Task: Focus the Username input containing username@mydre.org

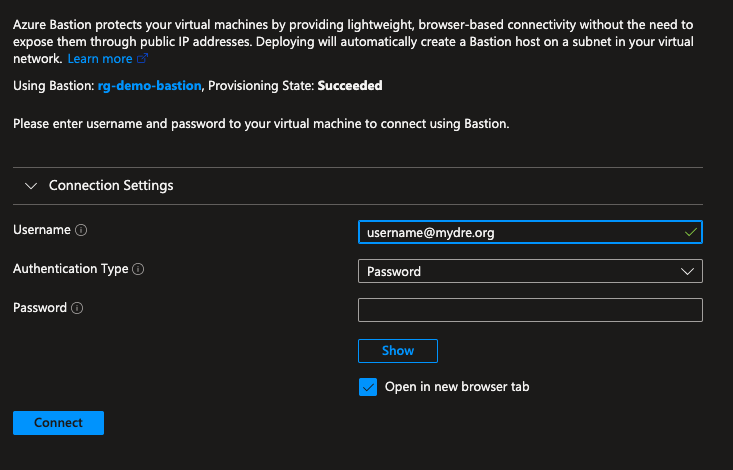Action: pos(530,232)
